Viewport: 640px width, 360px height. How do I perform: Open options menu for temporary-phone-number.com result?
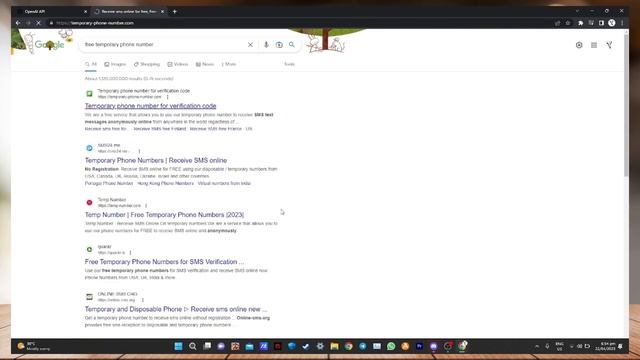click(x=167, y=97)
